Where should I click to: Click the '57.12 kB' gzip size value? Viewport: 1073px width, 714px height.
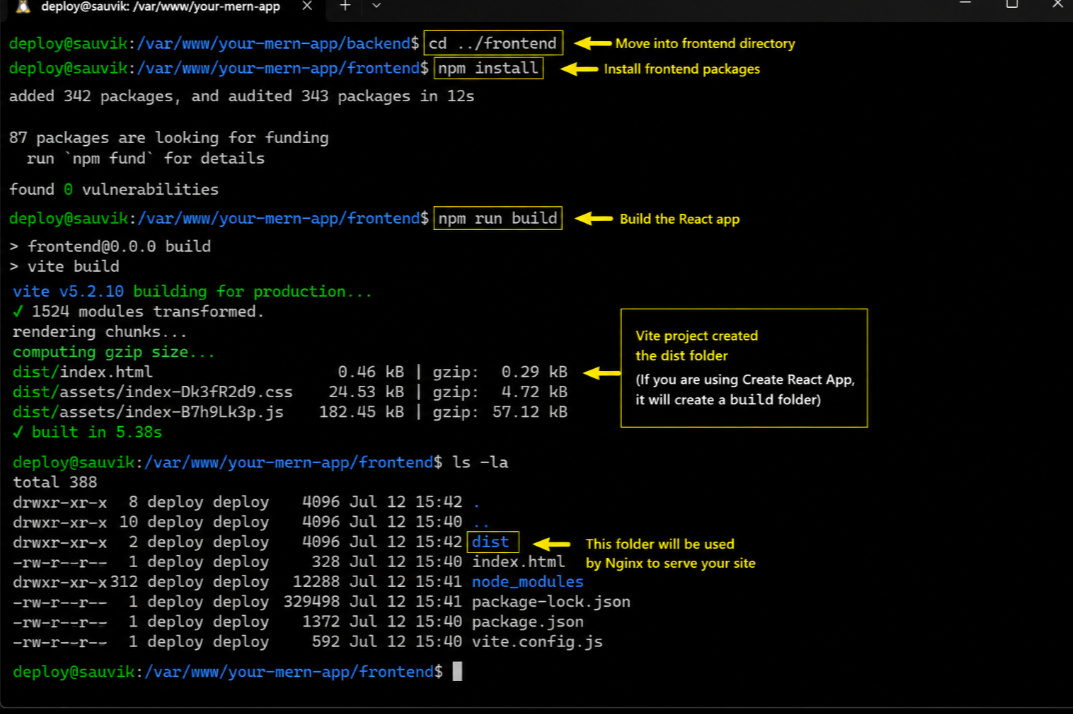point(530,412)
